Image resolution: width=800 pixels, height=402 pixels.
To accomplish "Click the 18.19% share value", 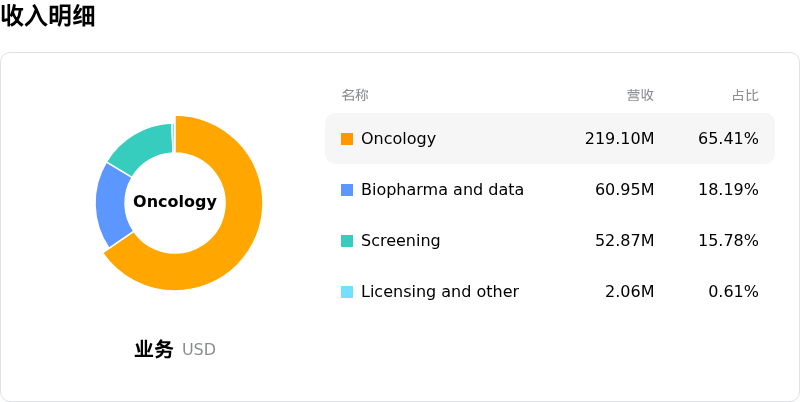I will [x=728, y=190].
